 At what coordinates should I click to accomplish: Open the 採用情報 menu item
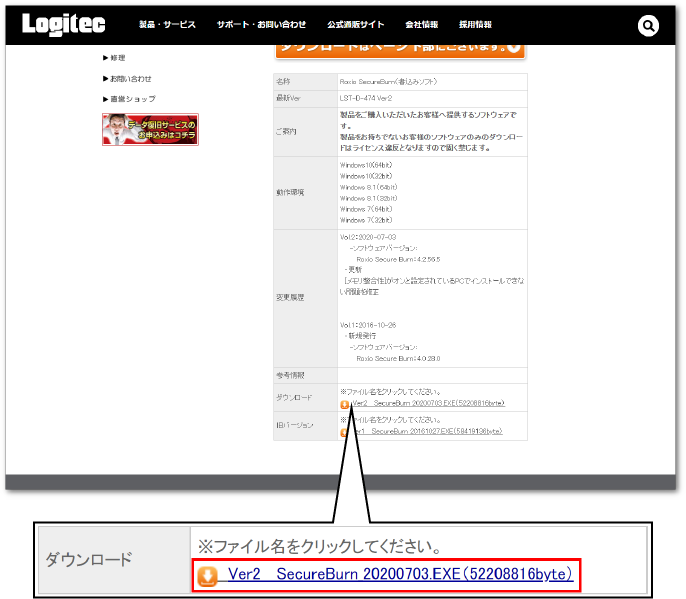pyautogui.click(x=475, y=25)
